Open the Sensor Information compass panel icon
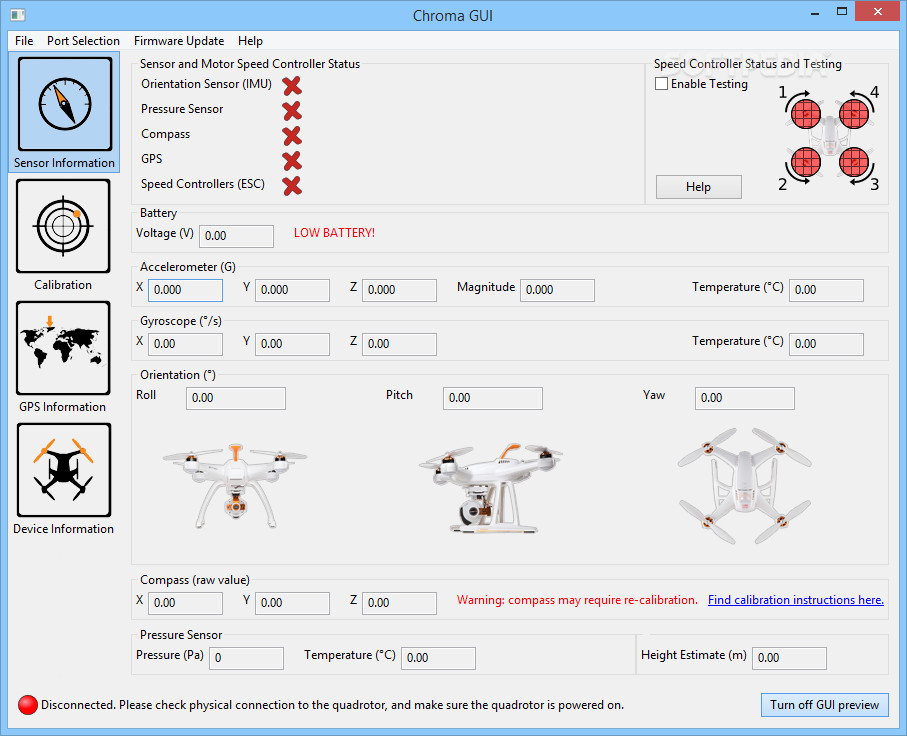Viewport: 907px width, 736px height. (65, 104)
